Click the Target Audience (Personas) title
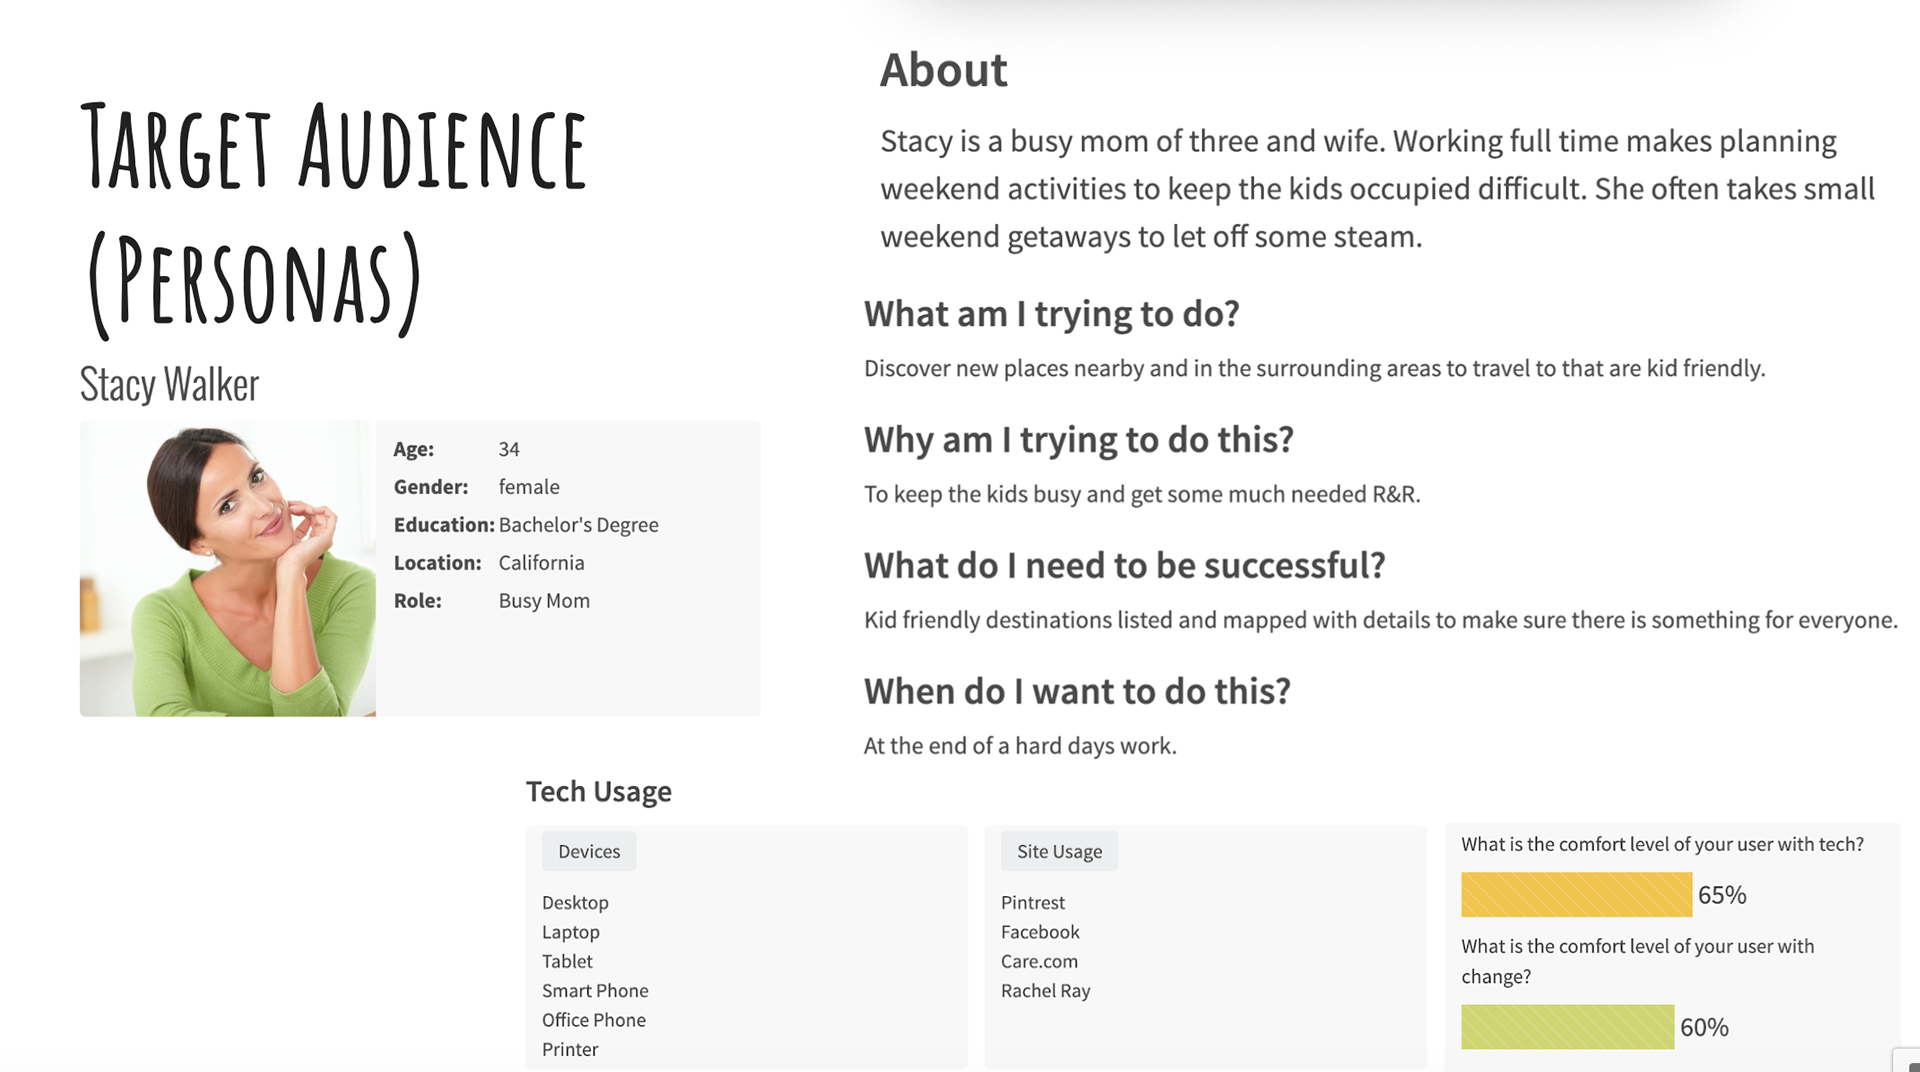 click(333, 215)
